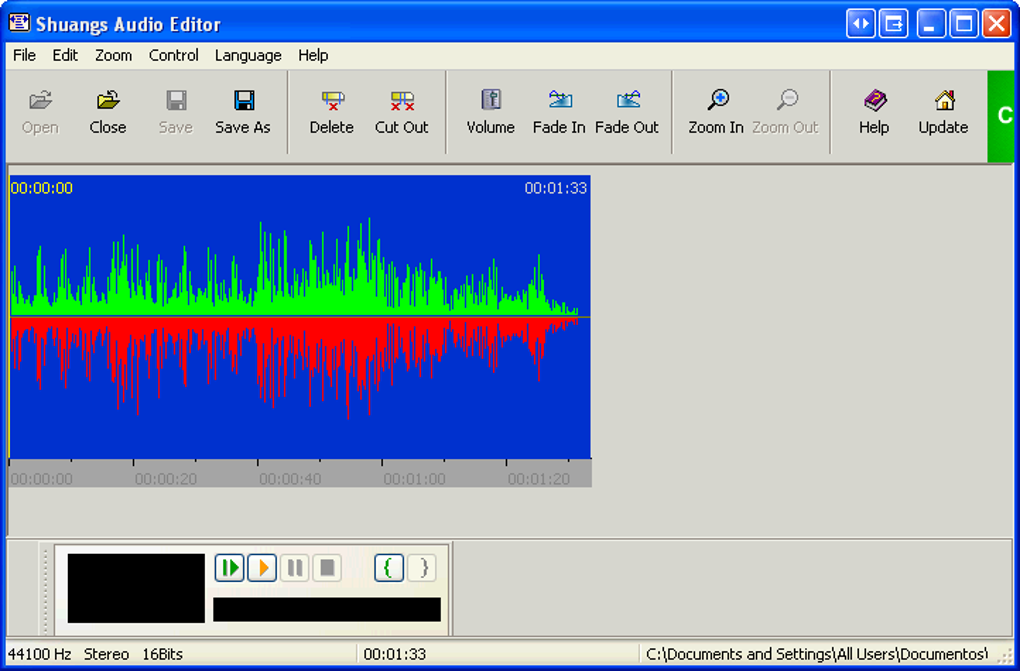This screenshot has height=671, width=1020.
Task: Click the file path in the status bar
Action: [x=817, y=654]
